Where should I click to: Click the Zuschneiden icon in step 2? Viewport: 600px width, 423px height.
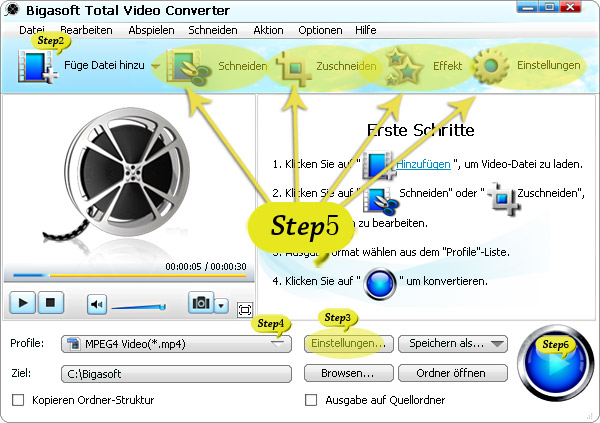(x=503, y=198)
